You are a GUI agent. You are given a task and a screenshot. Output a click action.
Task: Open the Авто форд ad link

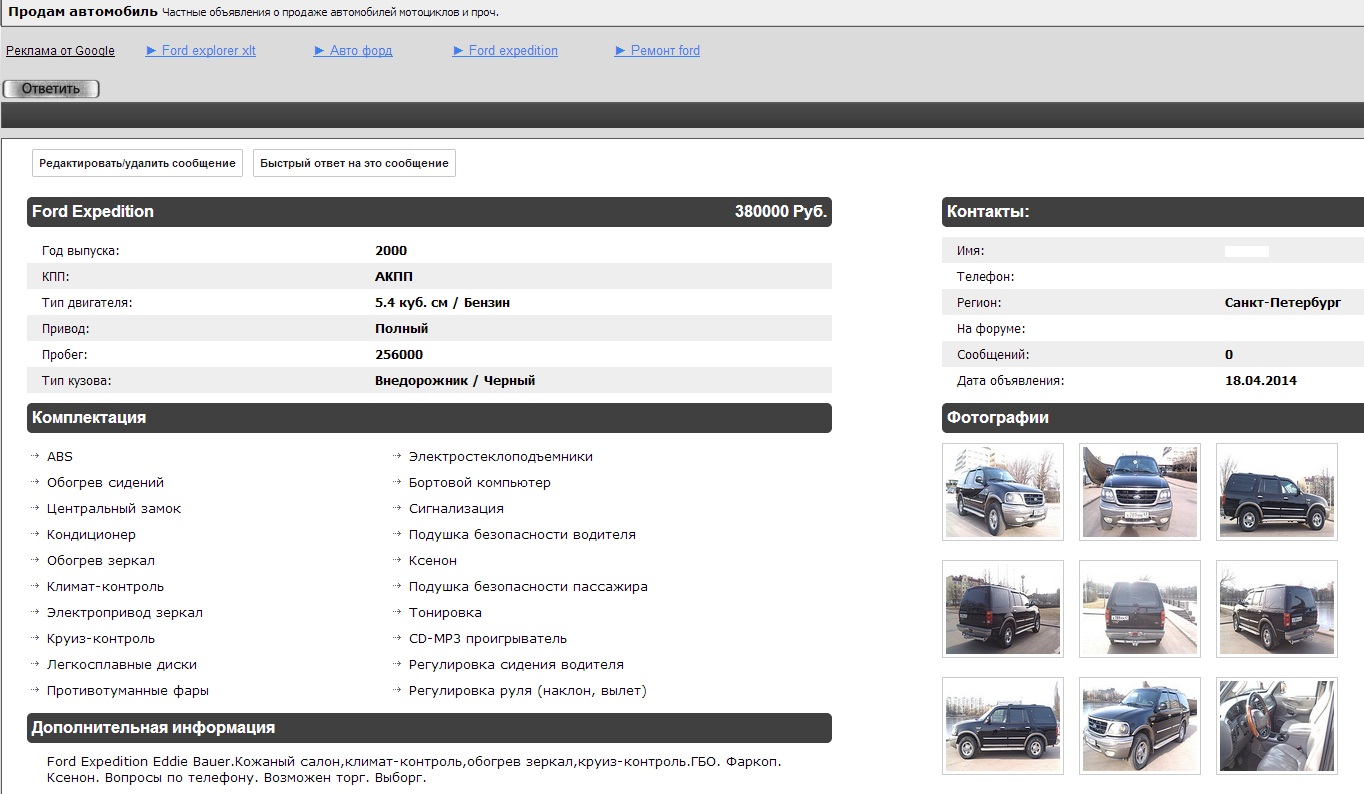[353, 51]
